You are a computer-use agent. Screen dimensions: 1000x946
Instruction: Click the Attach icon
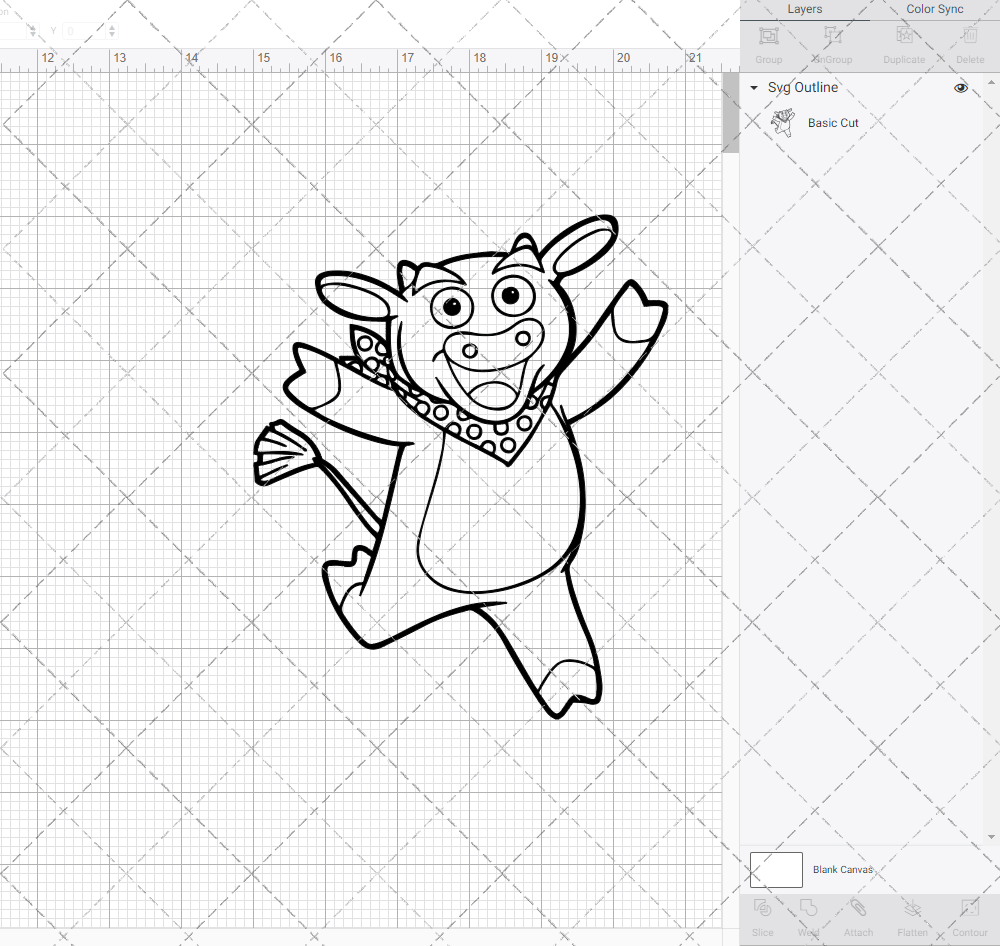[858, 915]
